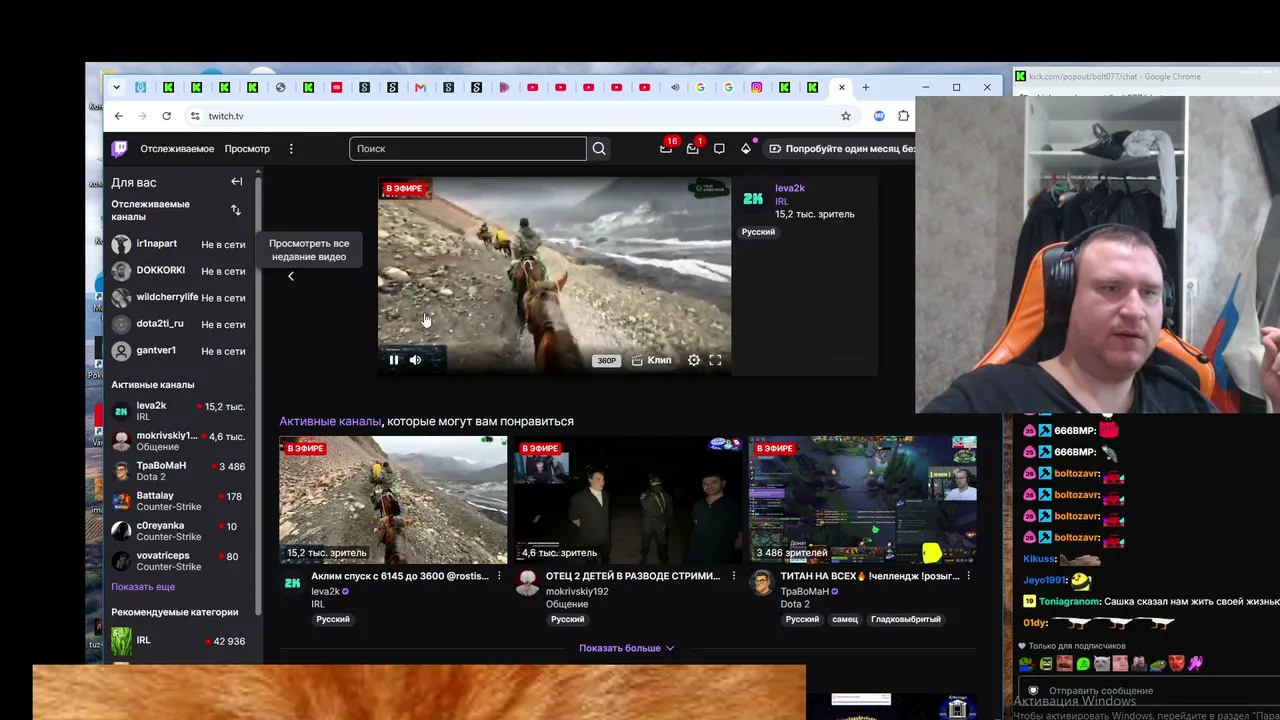Open site information icon beside twitch.tv
Image resolution: width=1280 pixels, height=720 pixels.
coord(195,116)
